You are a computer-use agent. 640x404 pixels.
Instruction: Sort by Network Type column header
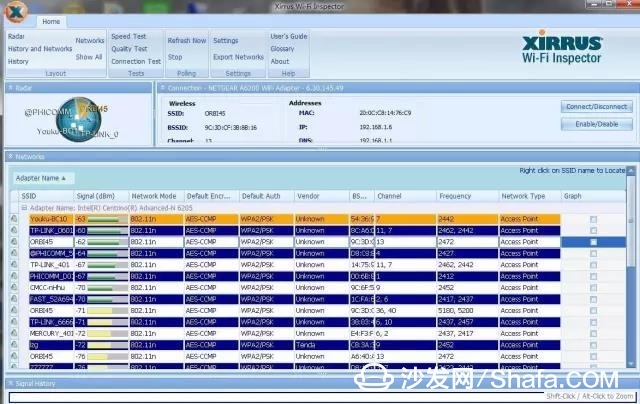click(x=530, y=196)
